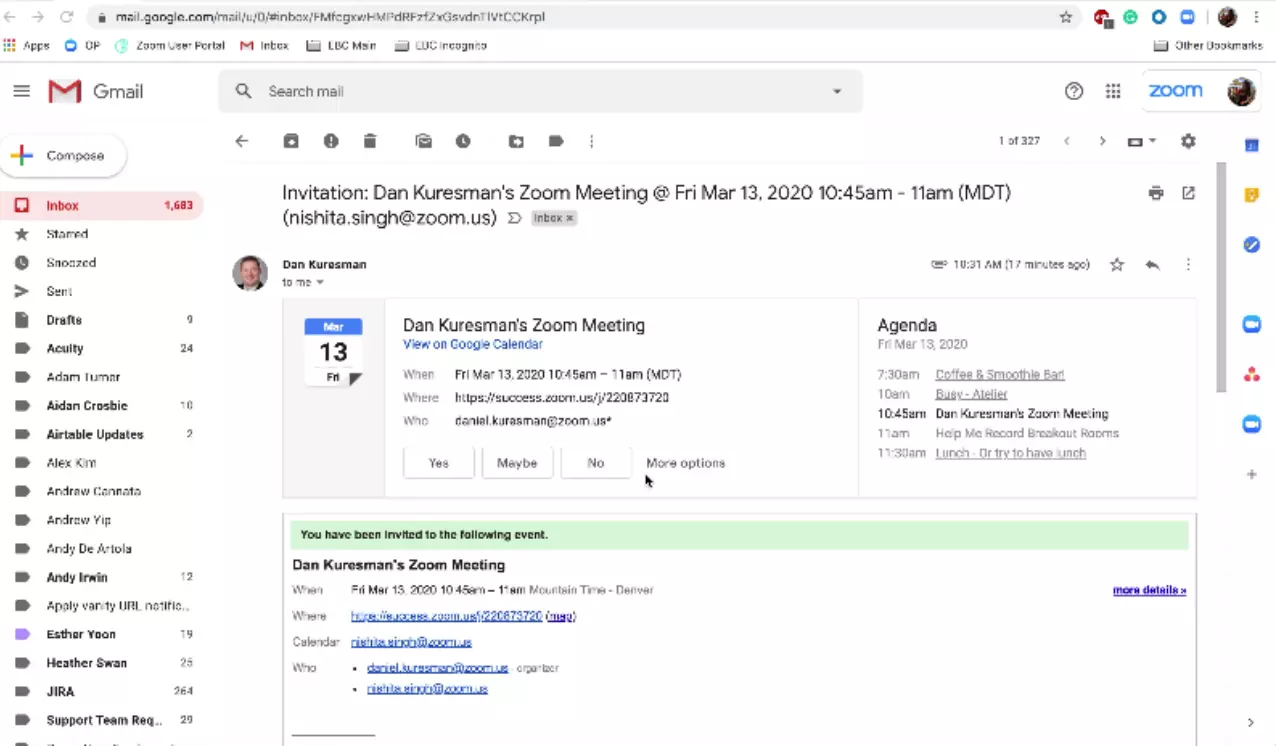Image resolution: width=1276 pixels, height=746 pixels.
Task: Click the more details link
Action: click(x=1149, y=590)
